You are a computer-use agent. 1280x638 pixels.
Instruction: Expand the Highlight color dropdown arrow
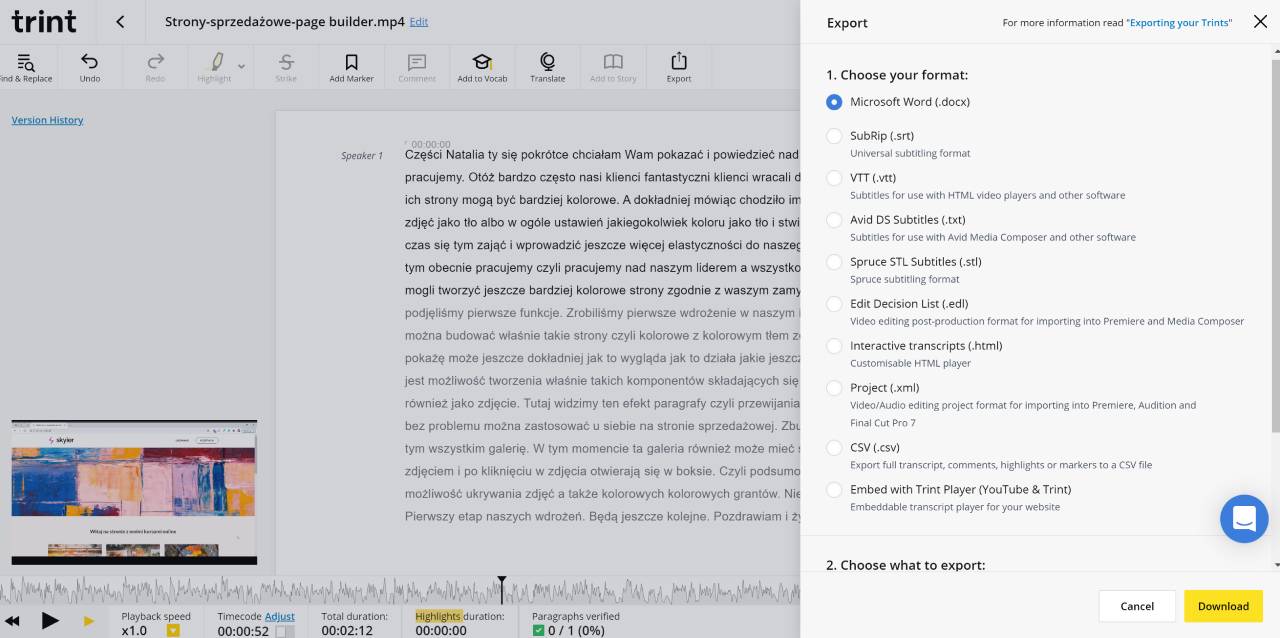tap(241, 66)
